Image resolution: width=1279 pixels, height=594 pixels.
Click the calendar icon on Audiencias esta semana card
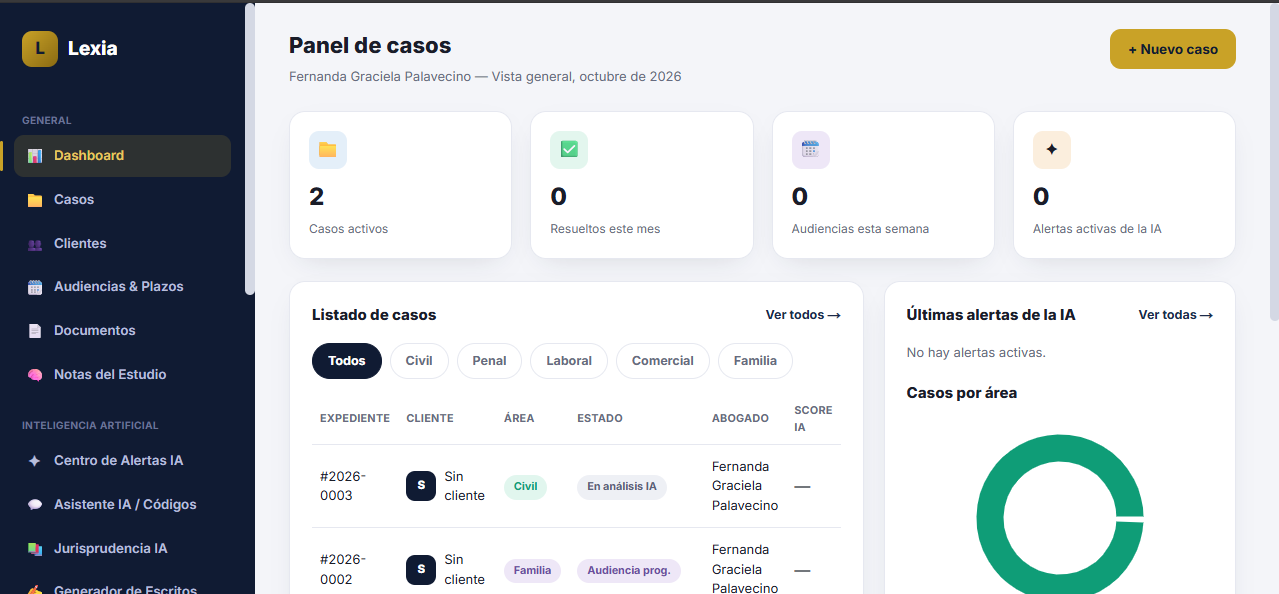coord(811,150)
